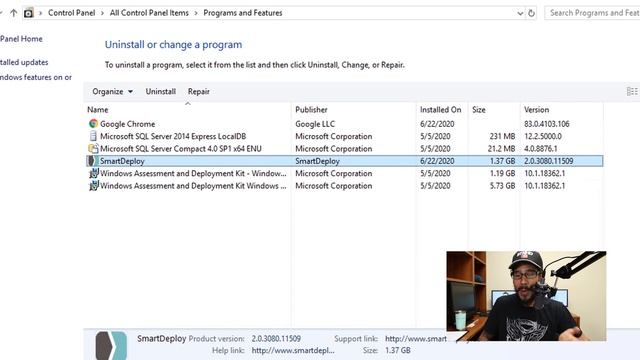Navigate to Control Panel in the breadcrumb
This screenshot has width=640, height=360.
(x=71, y=13)
